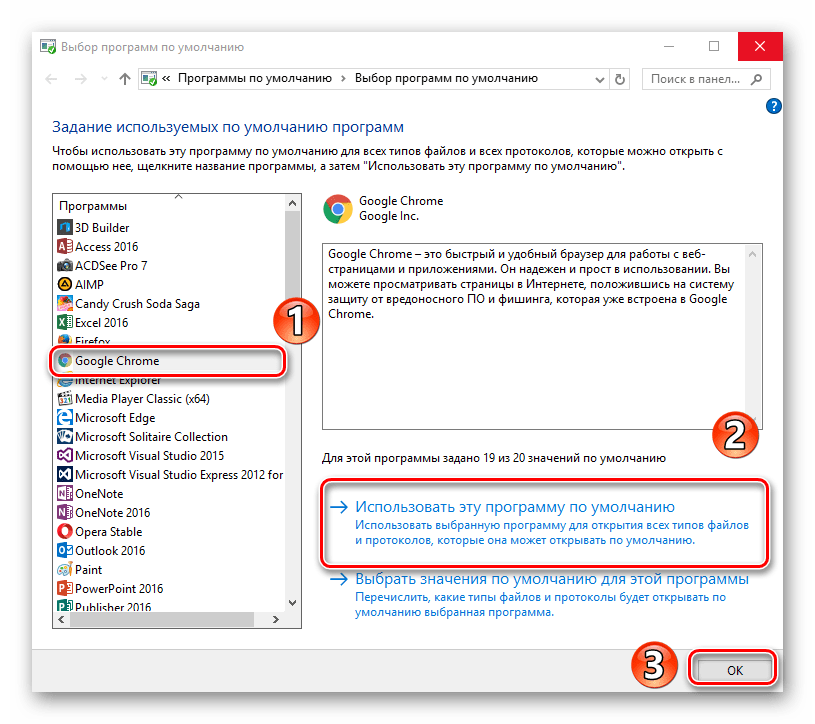Navigate to Программы по умолчанию breadcrumb
Screen dimensions: 815x724
click(x=257, y=78)
